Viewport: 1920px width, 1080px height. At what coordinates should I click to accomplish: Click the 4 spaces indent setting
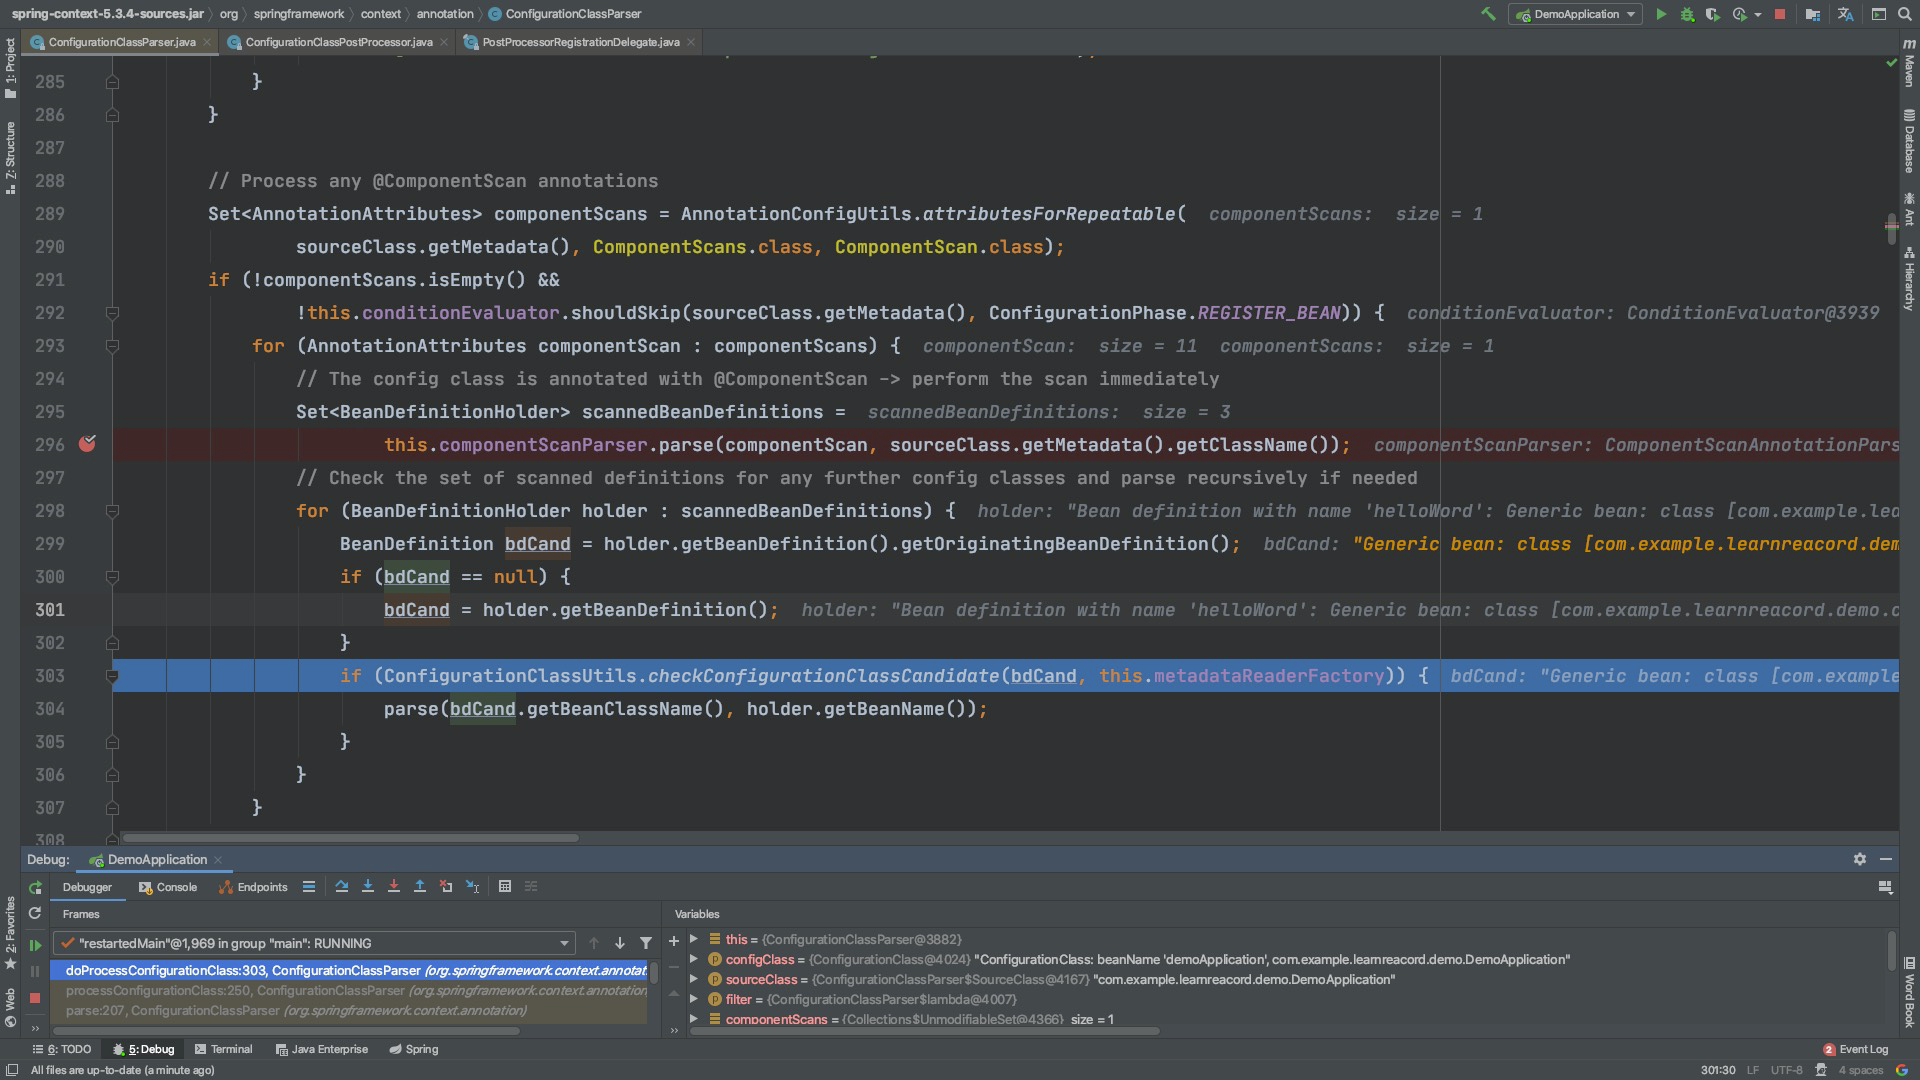pyautogui.click(x=1860, y=1070)
